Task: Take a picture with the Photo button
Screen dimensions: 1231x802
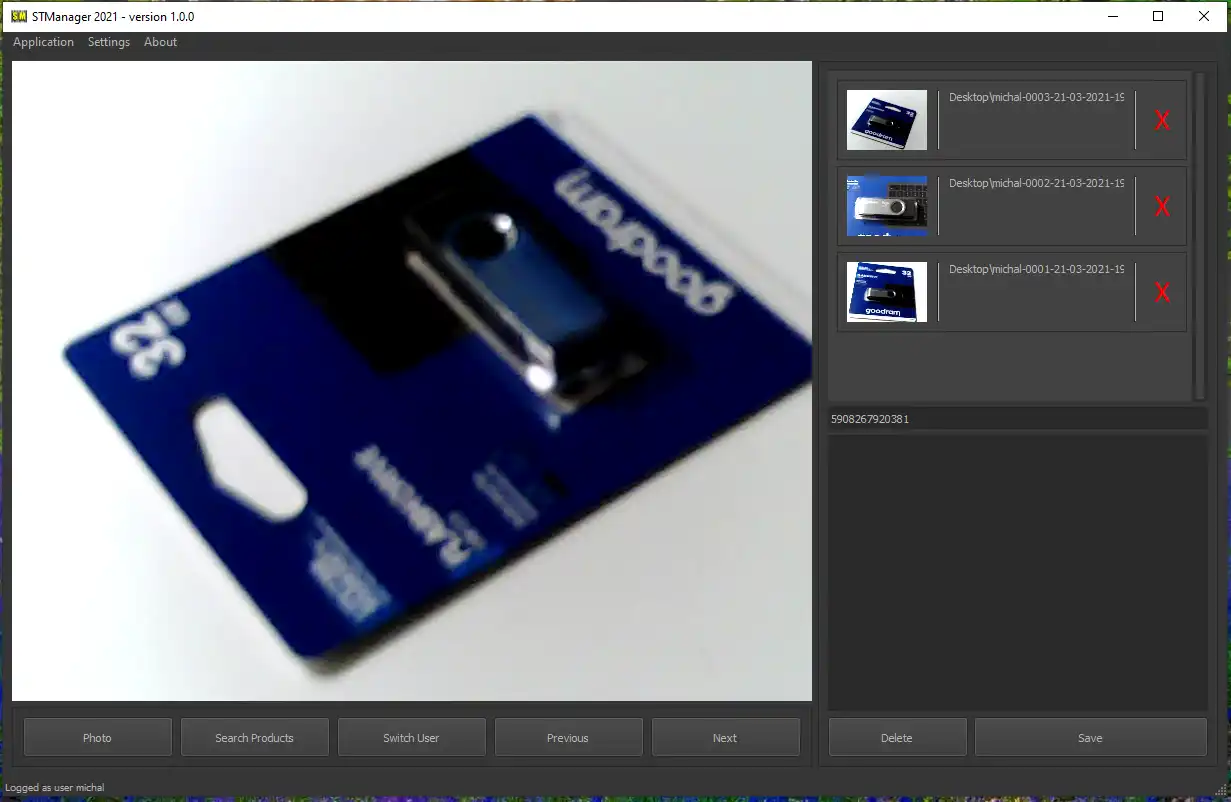Action: pos(98,737)
